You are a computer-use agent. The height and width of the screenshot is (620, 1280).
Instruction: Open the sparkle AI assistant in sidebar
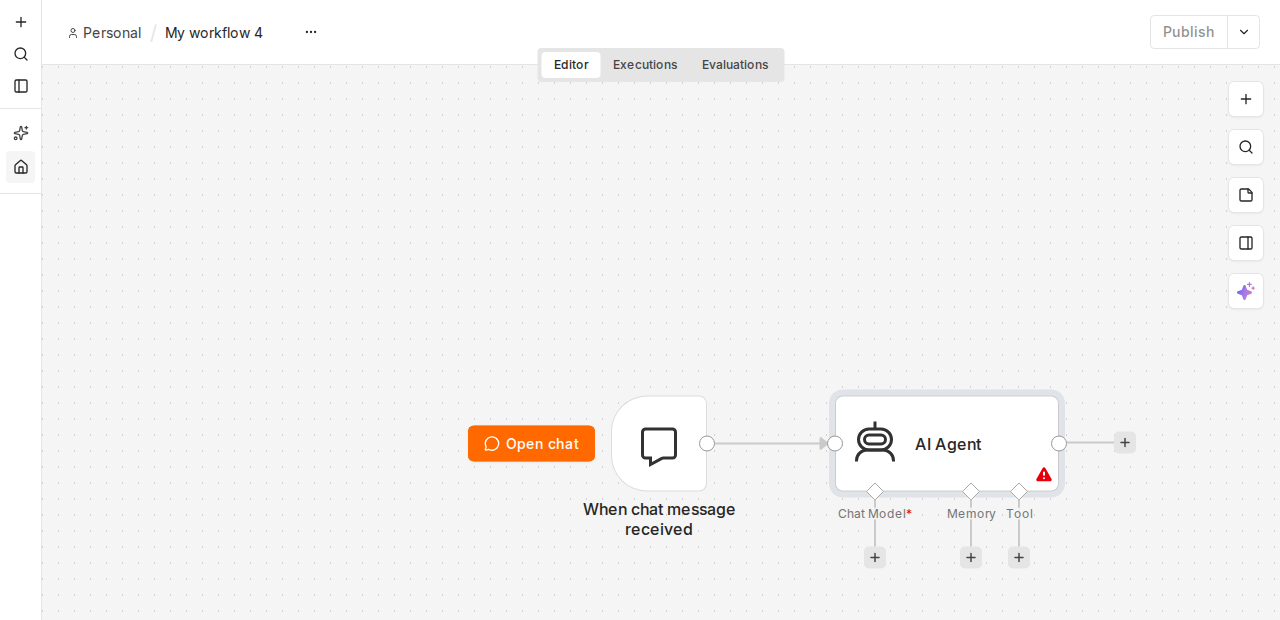pyautogui.click(x=21, y=133)
